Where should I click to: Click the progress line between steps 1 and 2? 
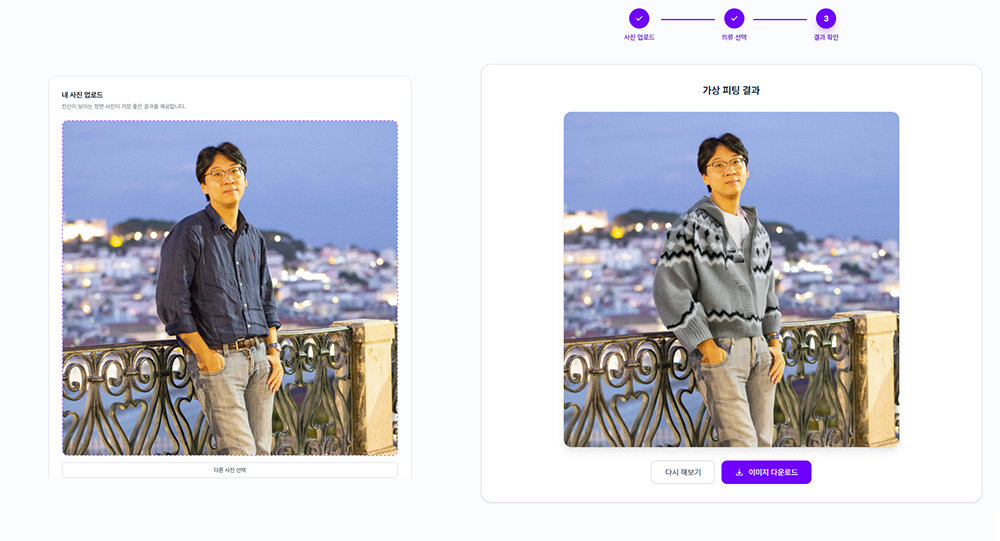coord(687,19)
